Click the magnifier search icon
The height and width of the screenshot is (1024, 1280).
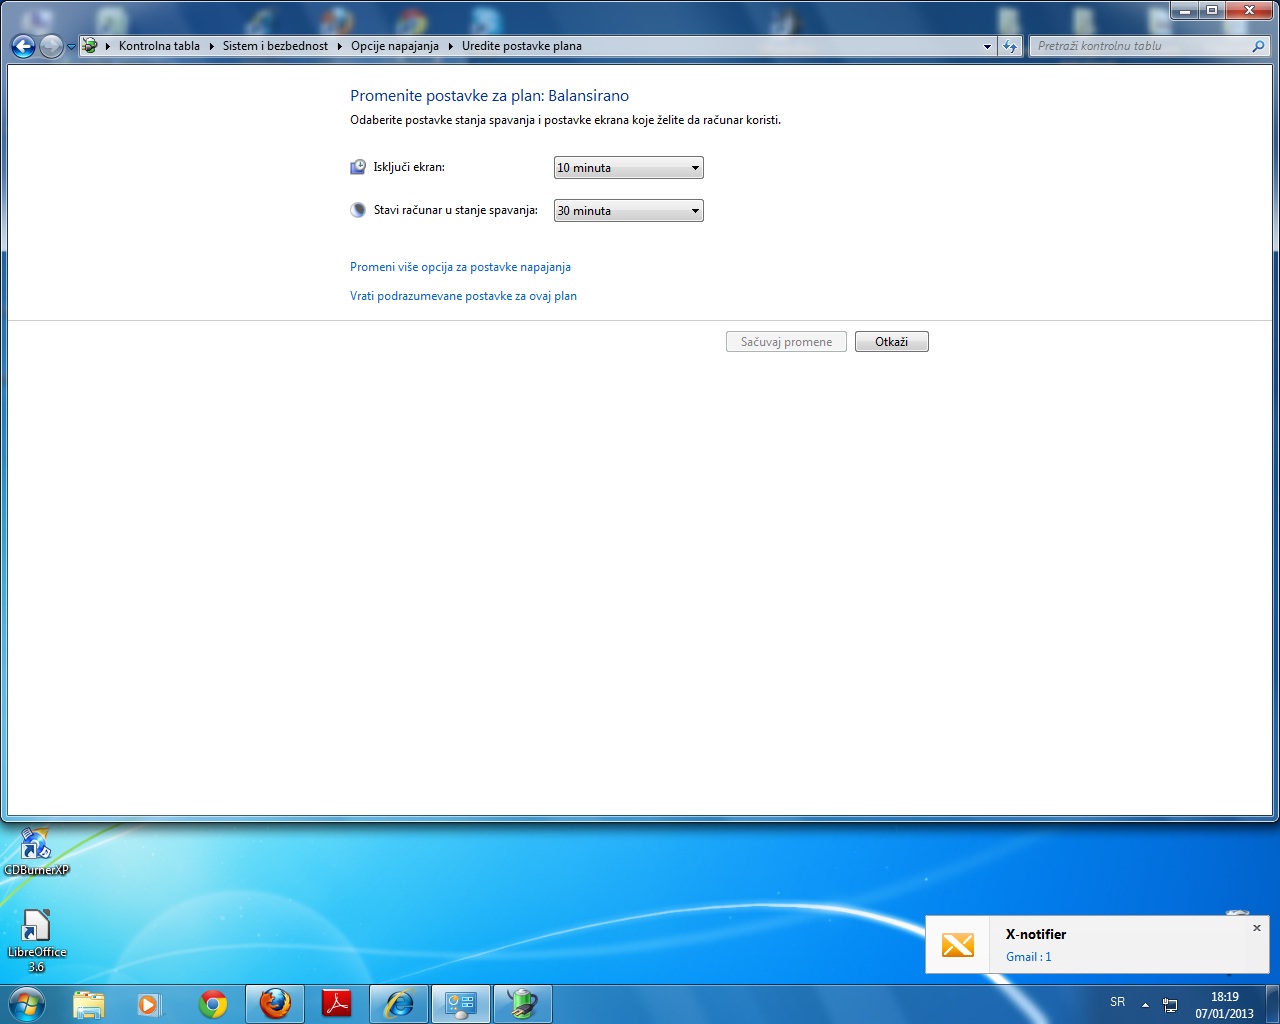pos(1258,46)
